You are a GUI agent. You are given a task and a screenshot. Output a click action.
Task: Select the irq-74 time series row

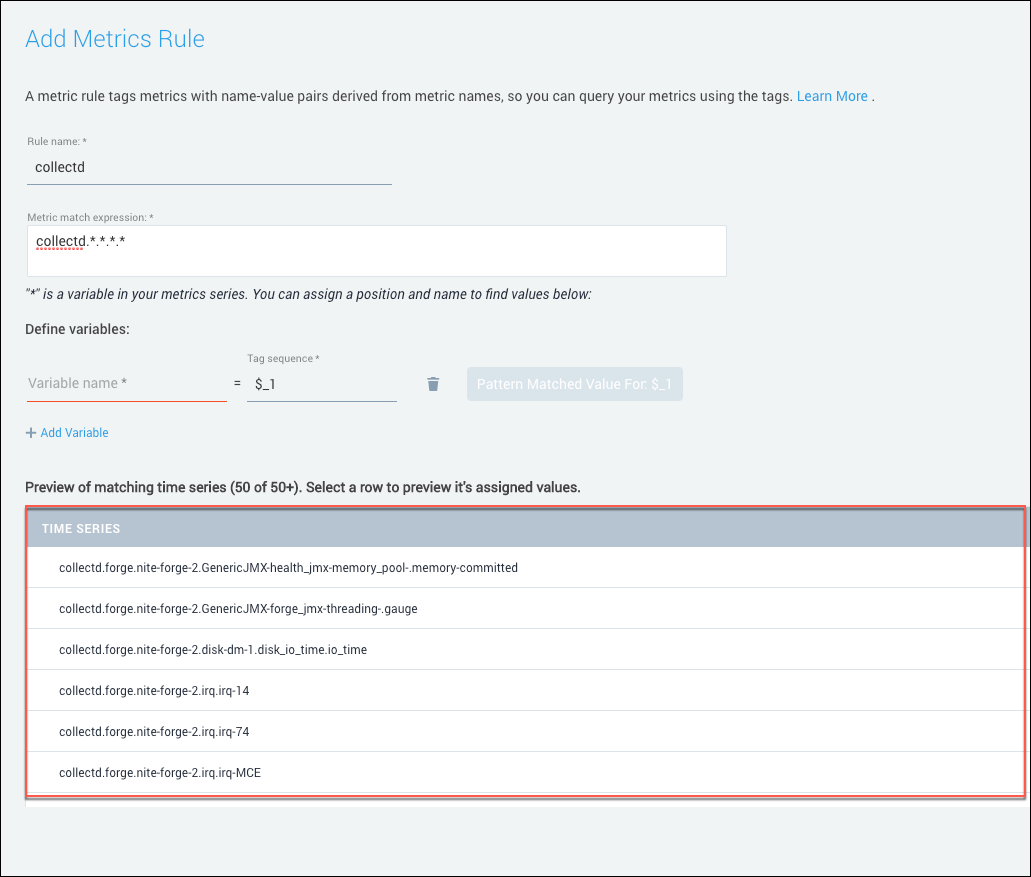click(x=154, y=732)
